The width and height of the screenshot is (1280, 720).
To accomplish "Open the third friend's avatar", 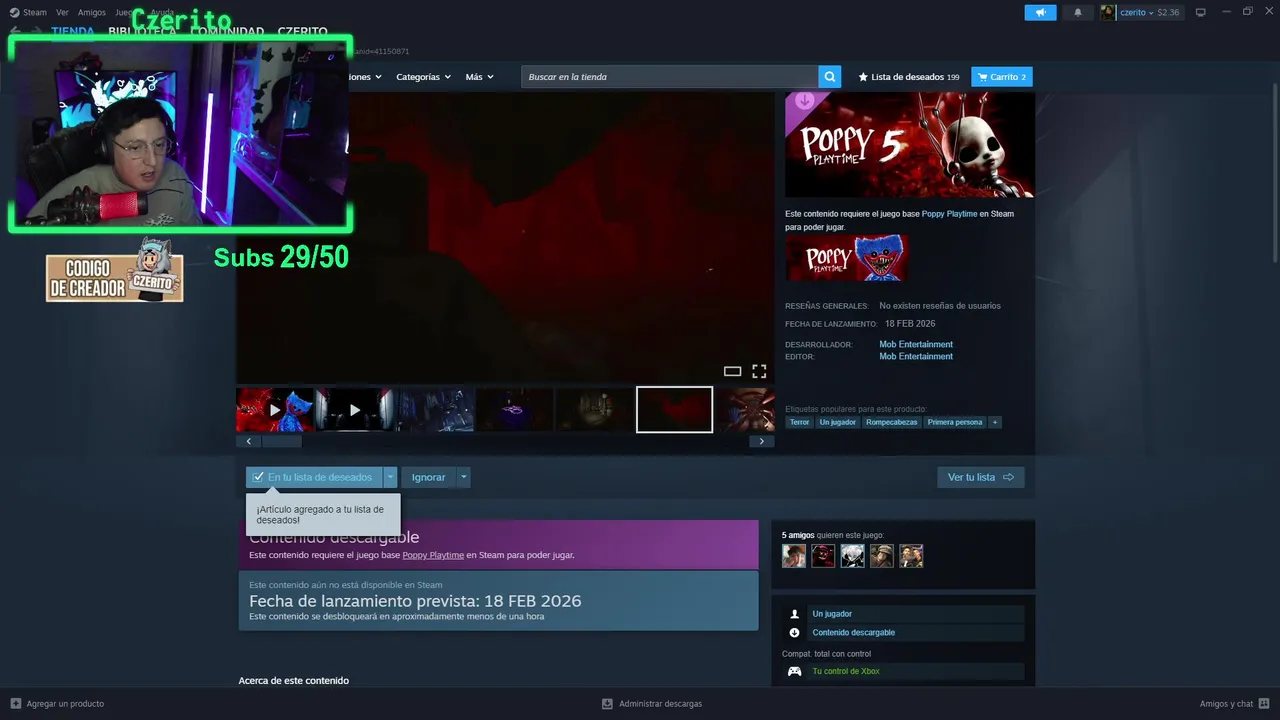I will coord(852,556).
